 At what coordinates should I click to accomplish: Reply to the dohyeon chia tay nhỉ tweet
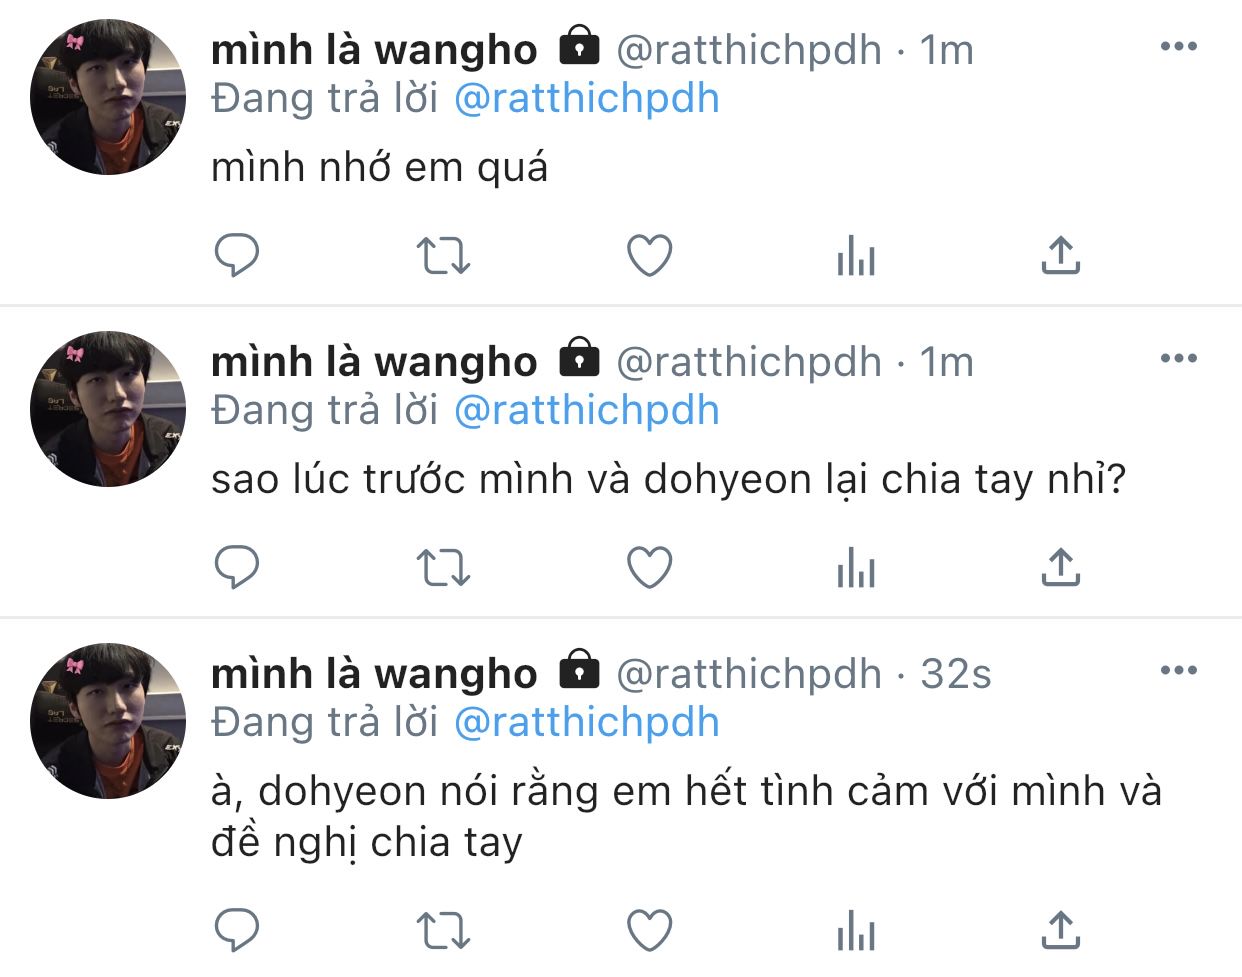pyautogui.click(x=237, y=567)
